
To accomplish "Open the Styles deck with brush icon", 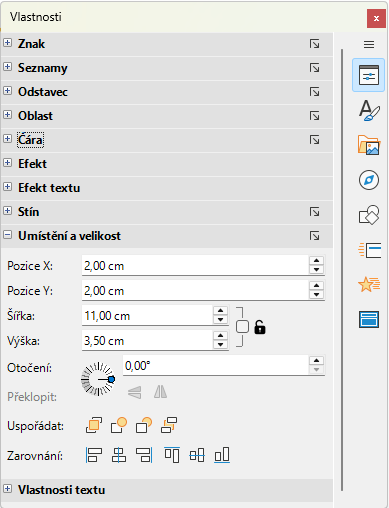I will coord(369,110).
